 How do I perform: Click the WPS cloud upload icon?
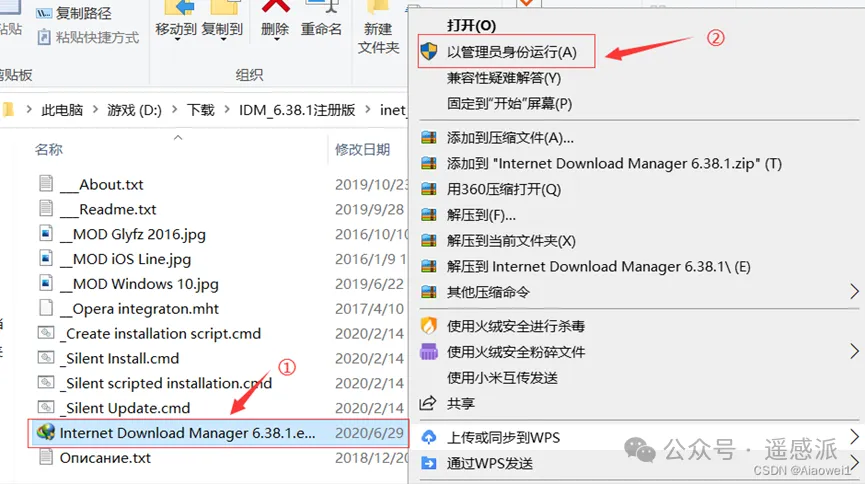[x=429, y=438]
